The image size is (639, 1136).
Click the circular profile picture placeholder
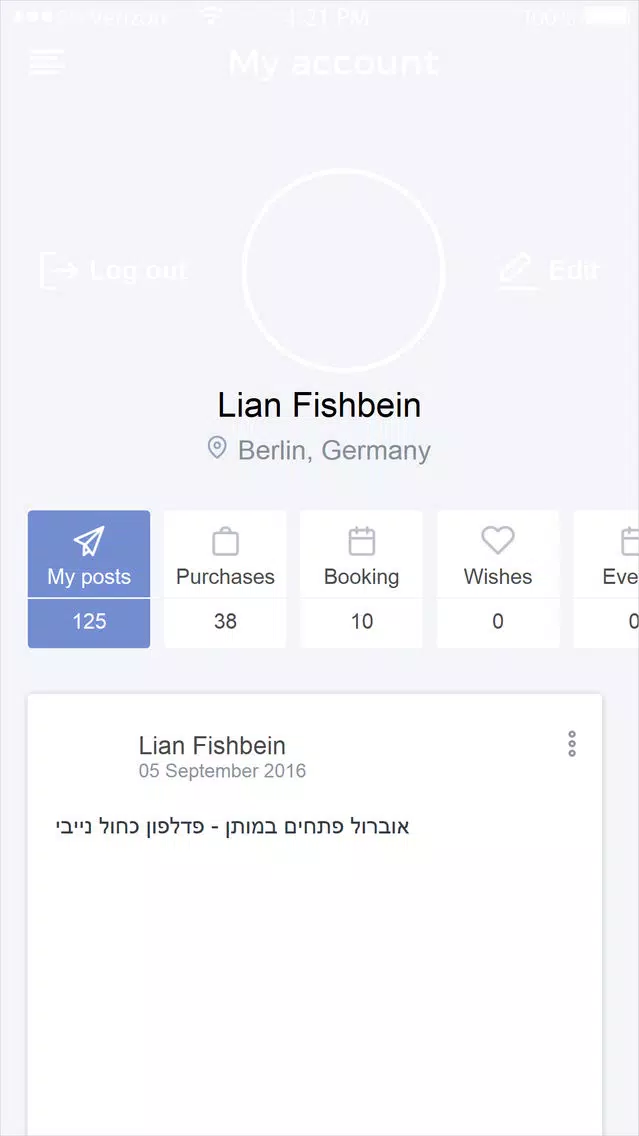343,270
